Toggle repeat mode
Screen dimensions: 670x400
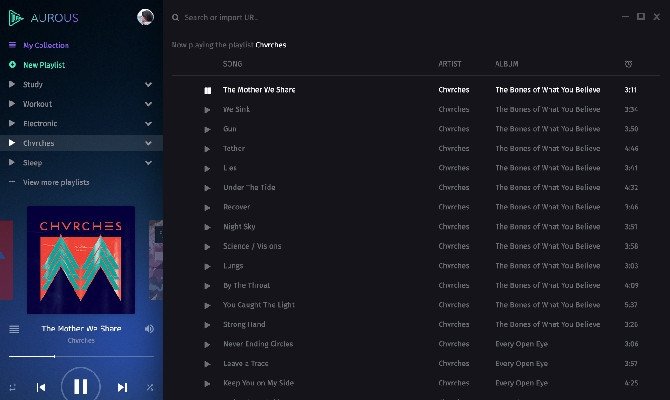(x=12, y=388)
